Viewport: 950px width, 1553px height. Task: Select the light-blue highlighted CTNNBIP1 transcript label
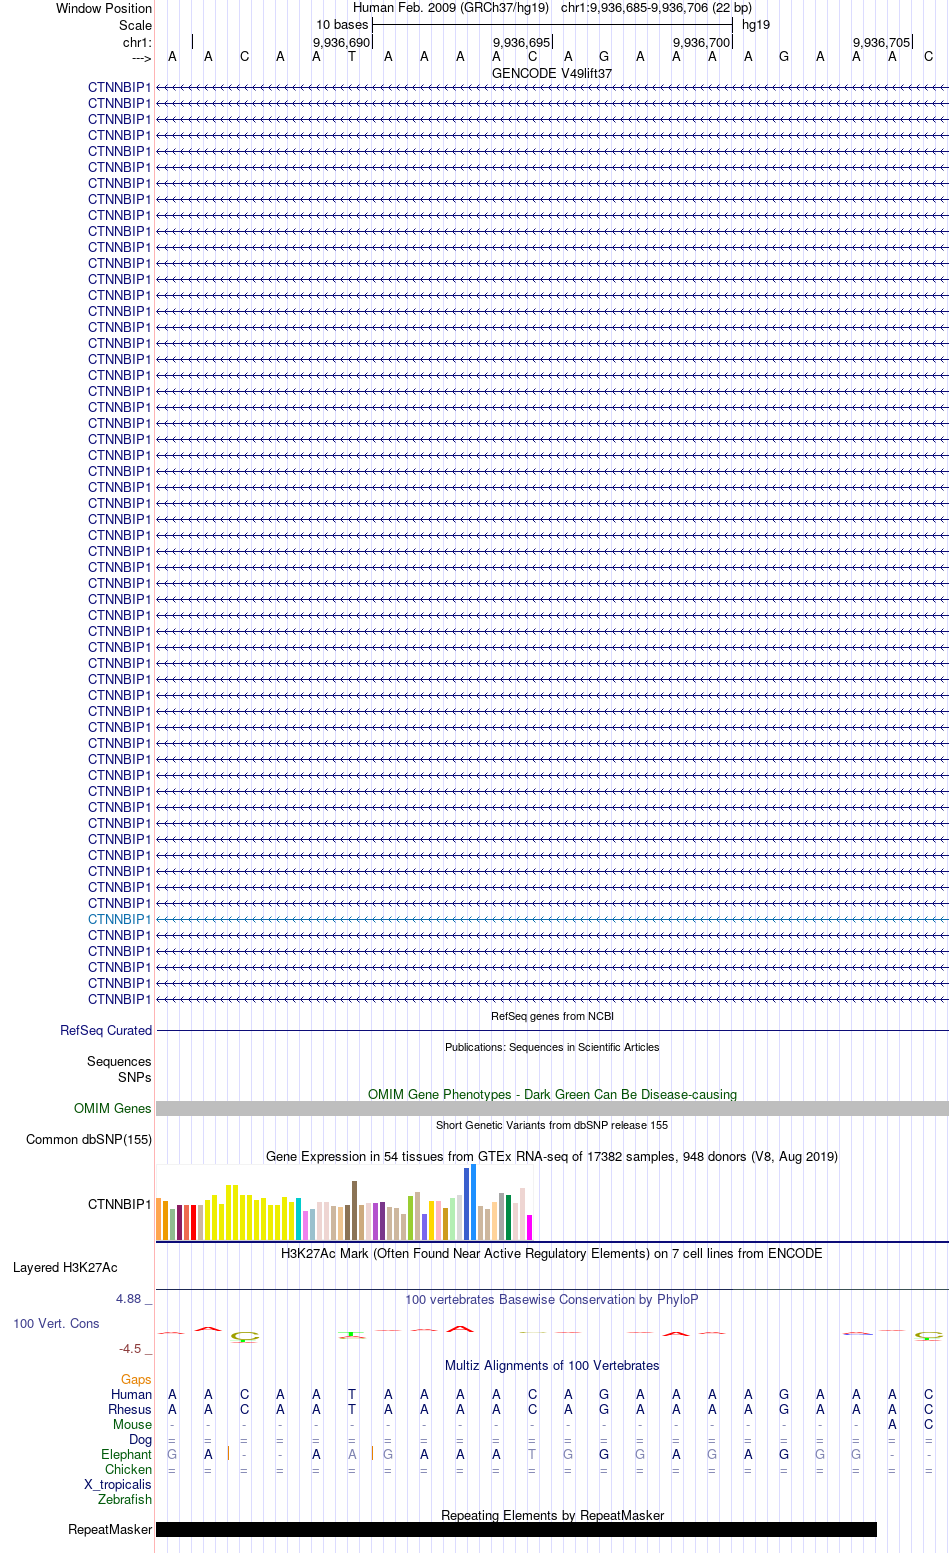(x=119, y=919)
